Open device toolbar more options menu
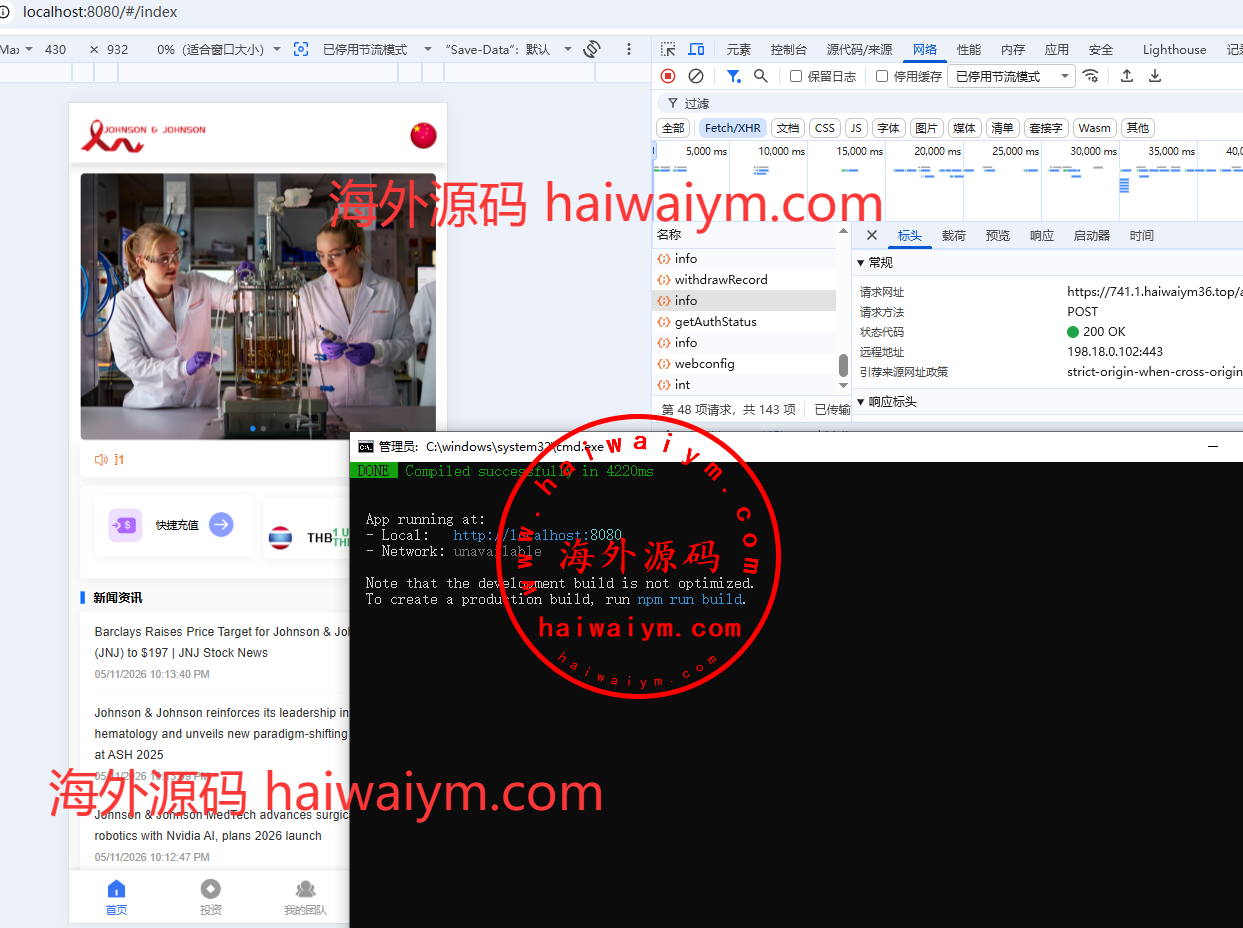The image size is (1243, 928). 629,49
